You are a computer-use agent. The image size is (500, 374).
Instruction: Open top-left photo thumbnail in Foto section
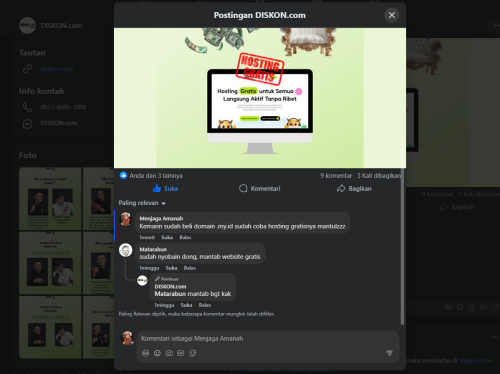point(50,199)
